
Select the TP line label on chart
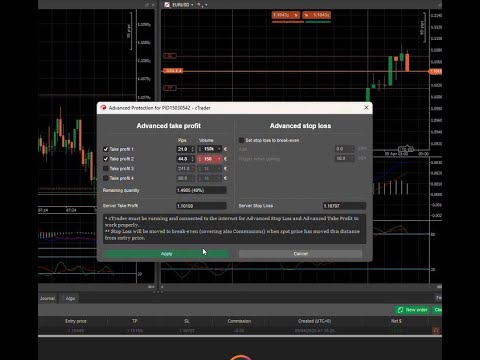170,88
